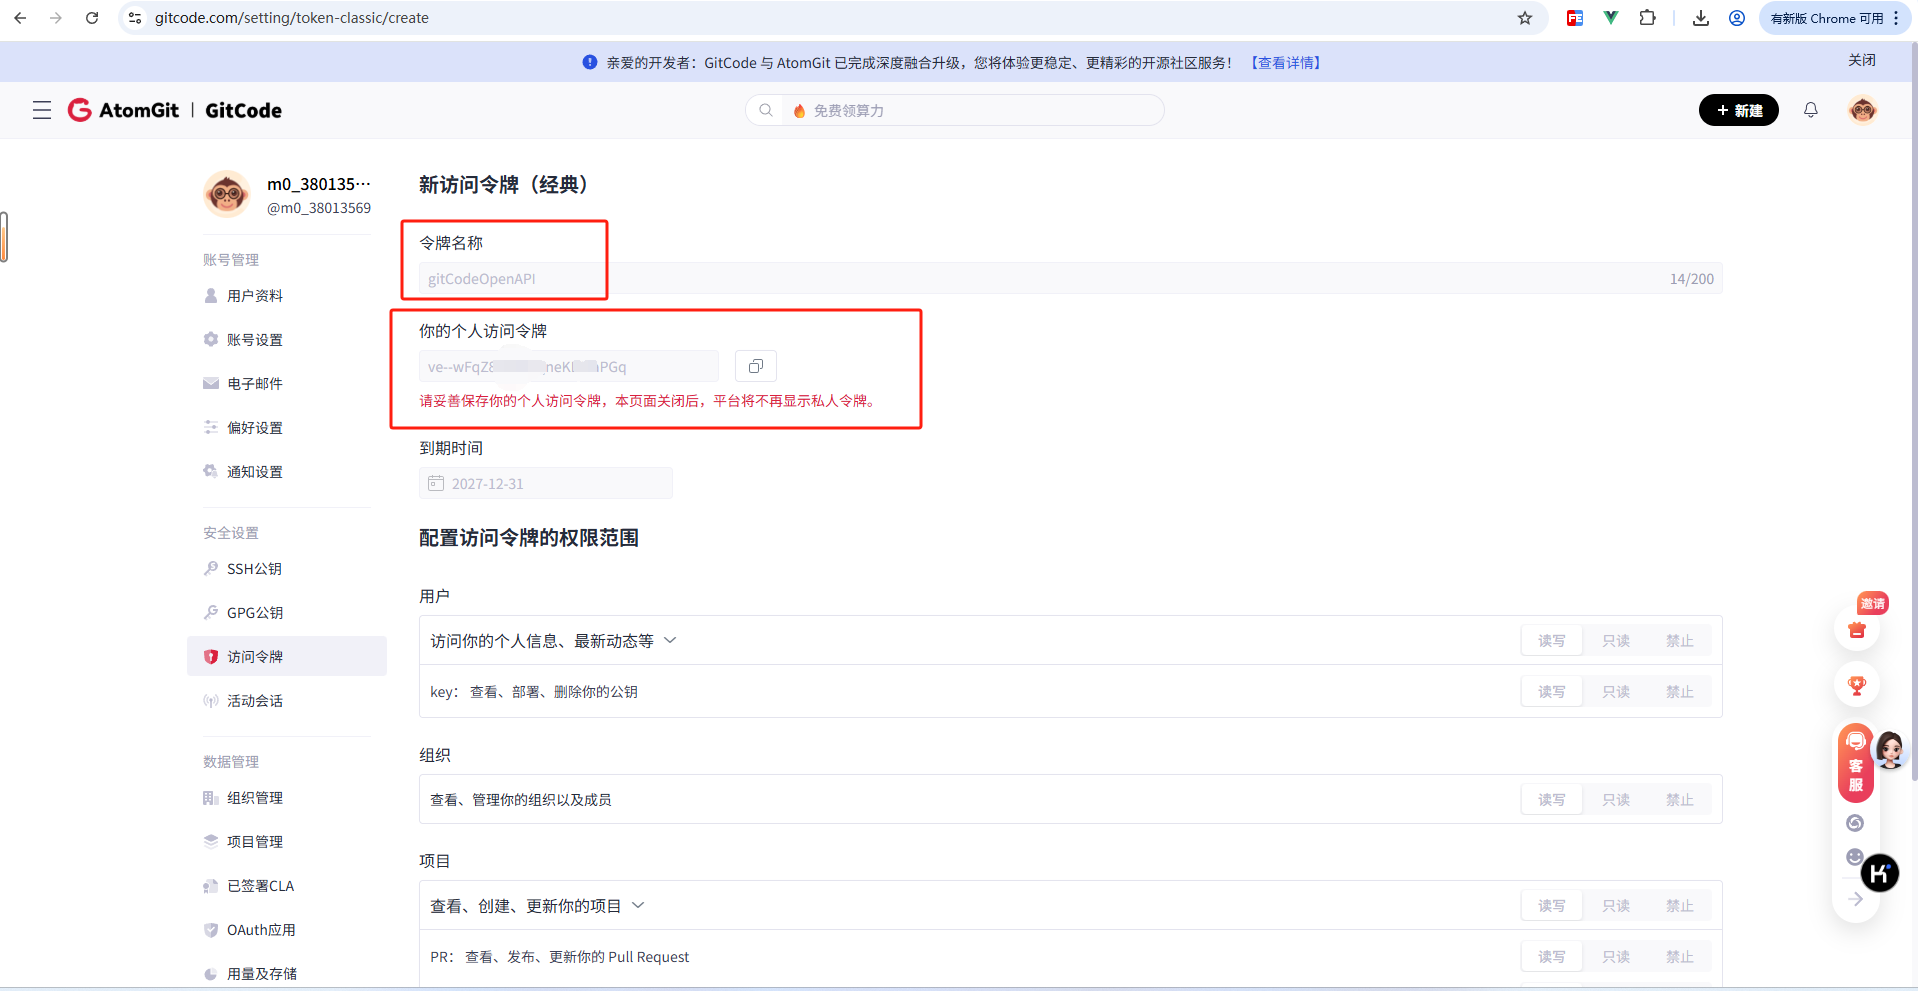
Task: Open the search magnifier in the top bar
Action: coord(765,110)
